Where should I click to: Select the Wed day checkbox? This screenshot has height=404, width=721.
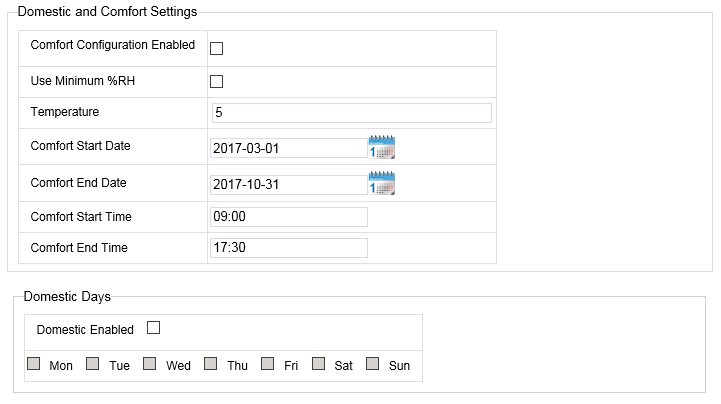(x=150, y=364)
